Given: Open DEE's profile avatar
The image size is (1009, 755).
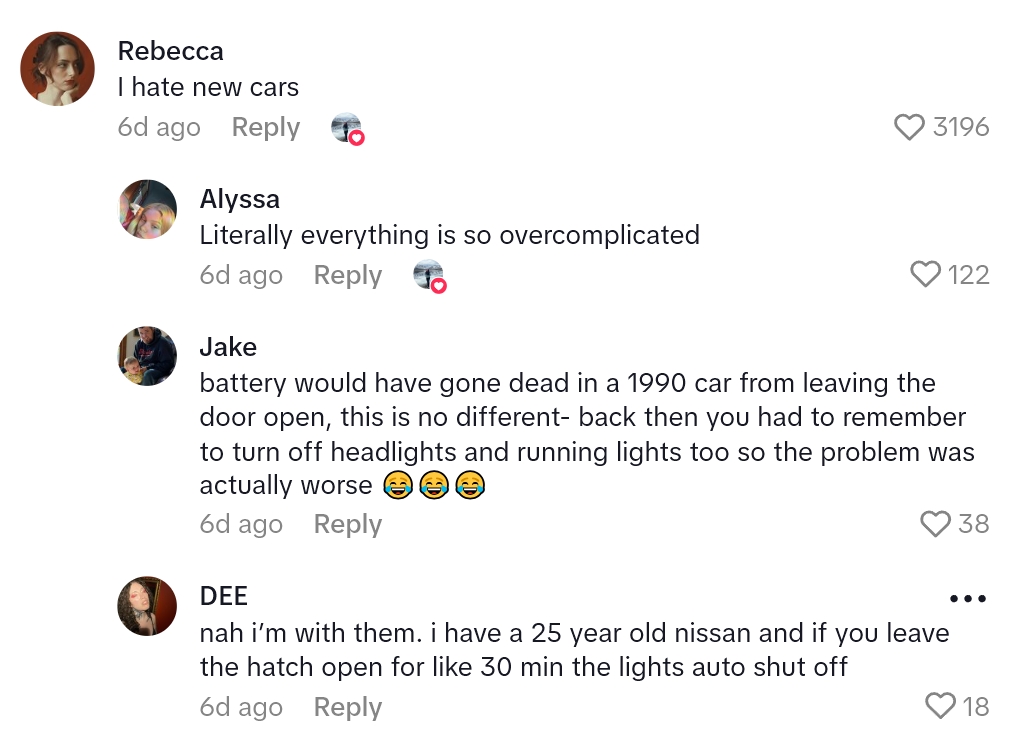Looking at the screenshot, I should coord(148,606).
